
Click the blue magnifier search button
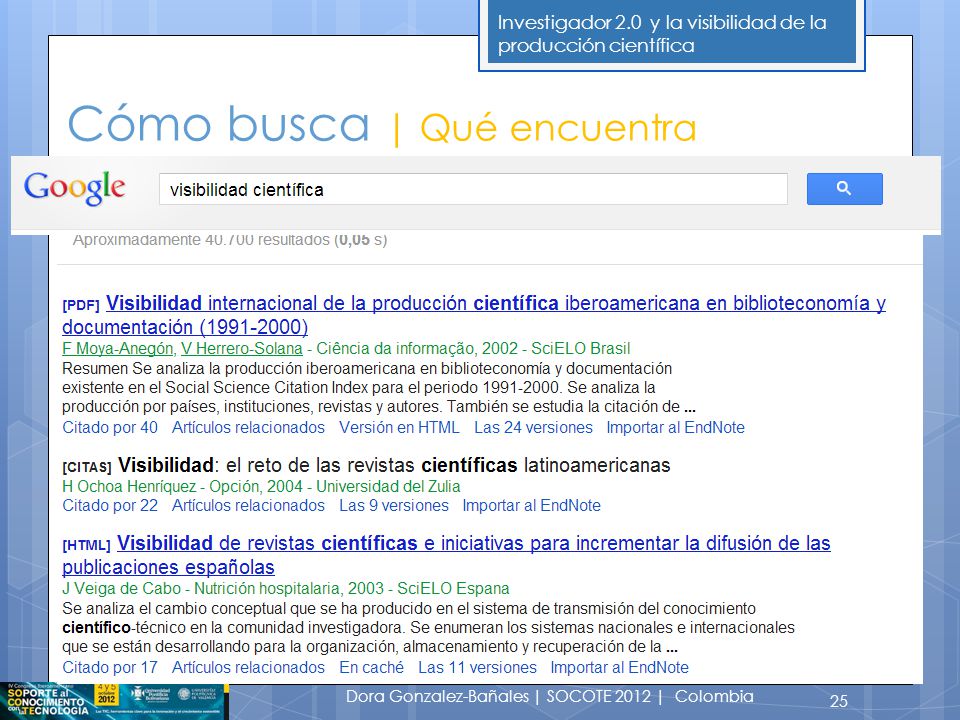coord(844,189)
